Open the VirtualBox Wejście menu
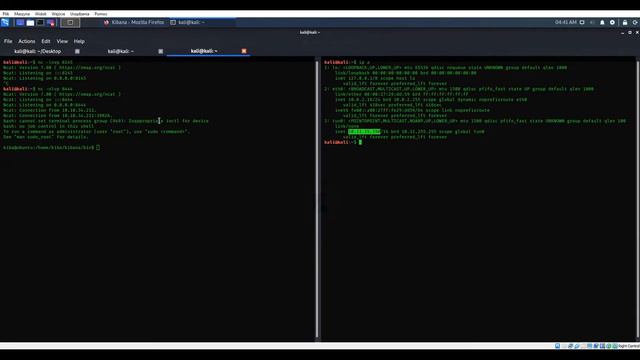 point(58,14)
